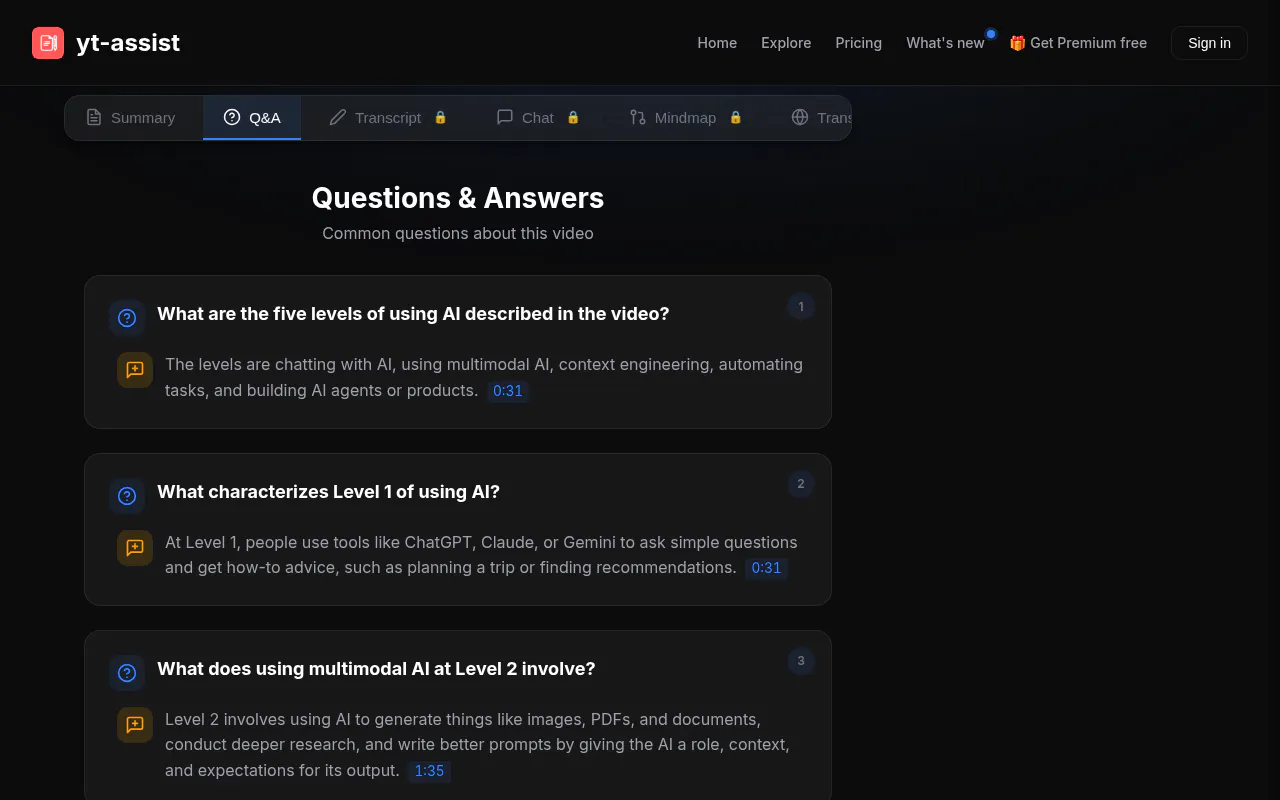Click the lock icon beside Chat

[x=573, y=117]
